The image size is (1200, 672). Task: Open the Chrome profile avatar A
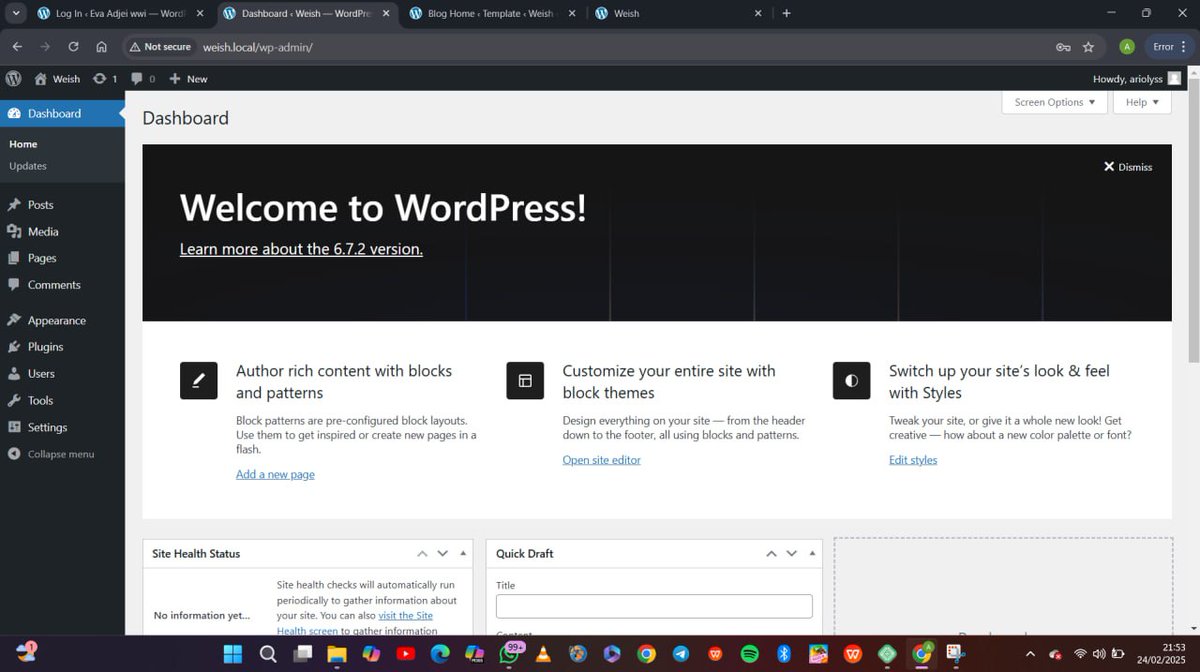pyautogui.click(x=1127, y=47)
